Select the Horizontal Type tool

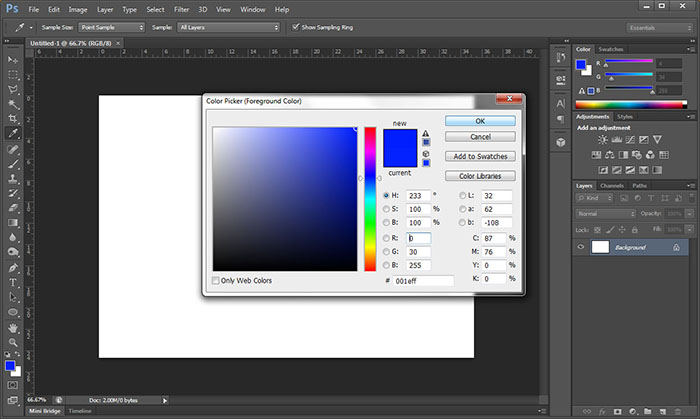click(x=13, y=283)
